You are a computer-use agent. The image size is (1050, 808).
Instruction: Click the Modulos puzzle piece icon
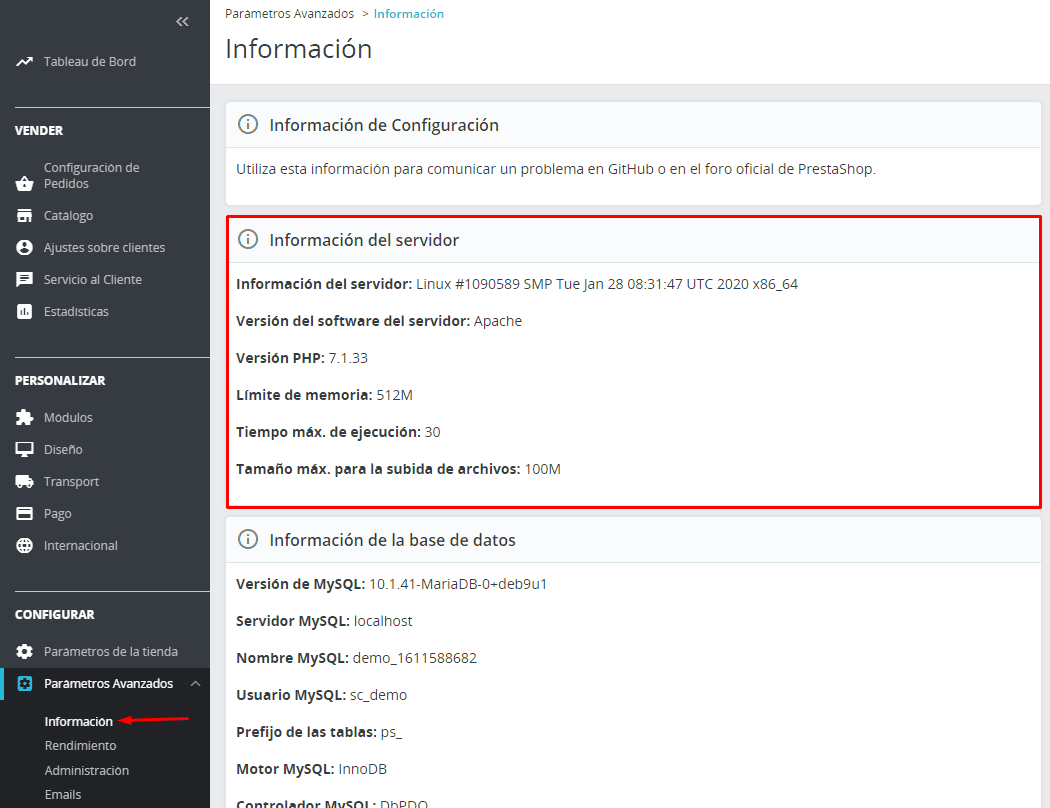[x=25, y=418]
